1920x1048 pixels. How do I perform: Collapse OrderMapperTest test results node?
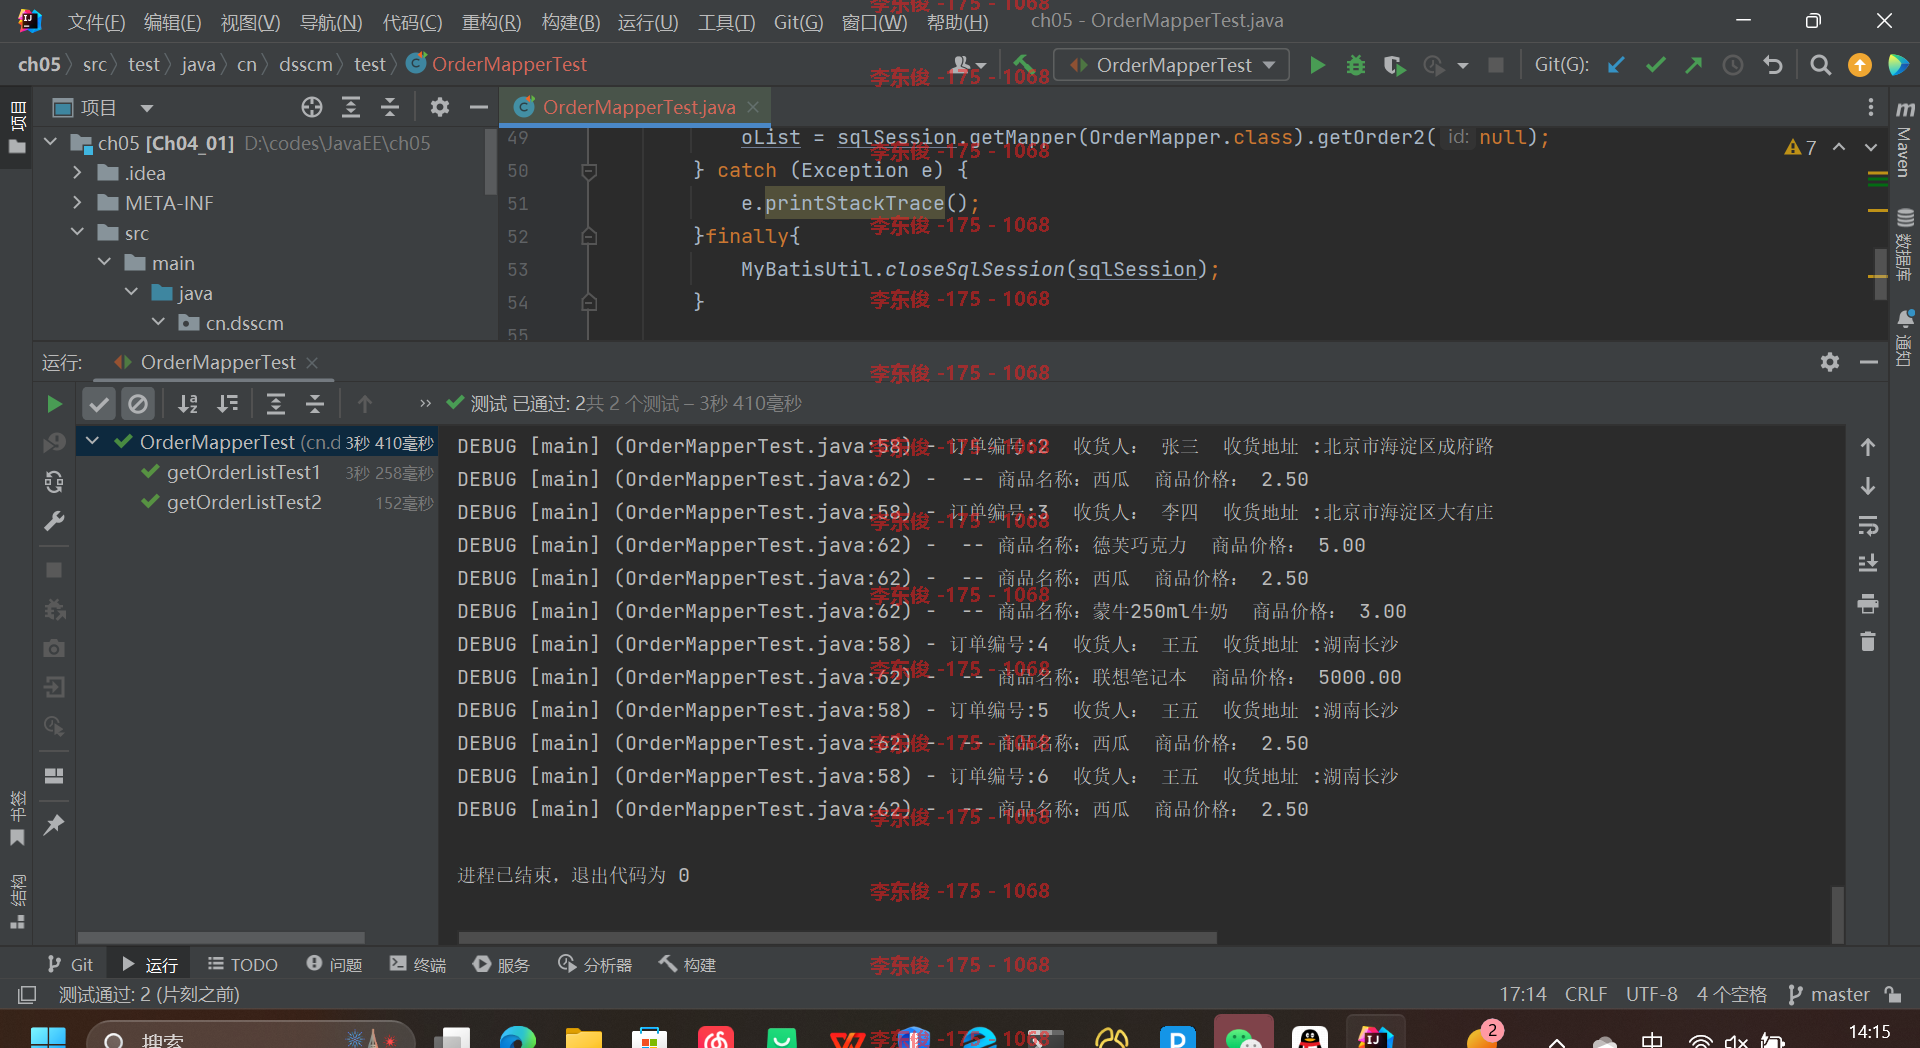[92, 441]
